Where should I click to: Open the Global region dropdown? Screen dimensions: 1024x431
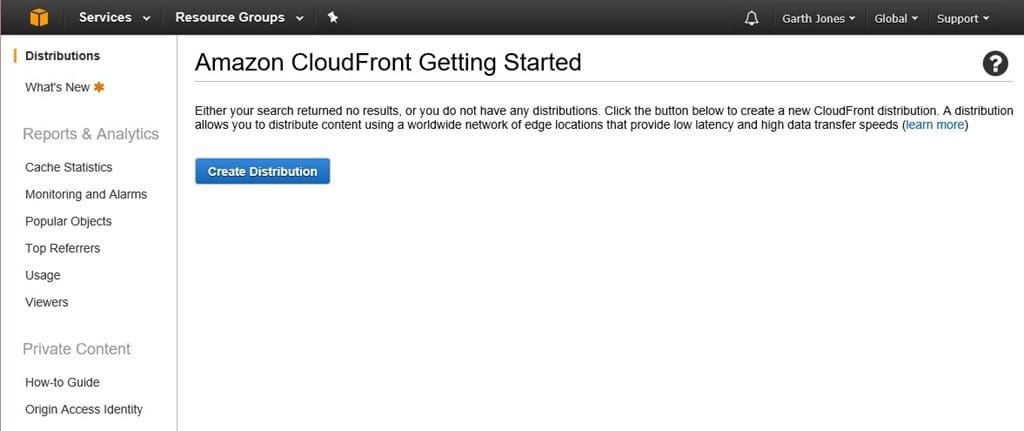[896, 18]
